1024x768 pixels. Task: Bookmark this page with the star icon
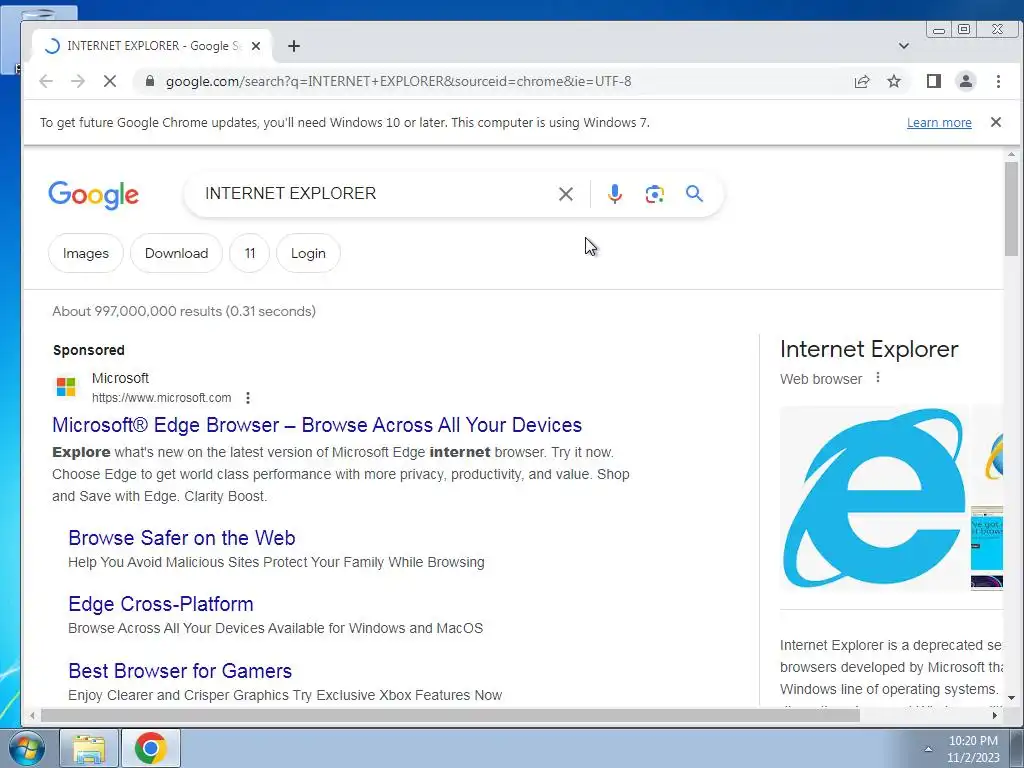[894, 81]
